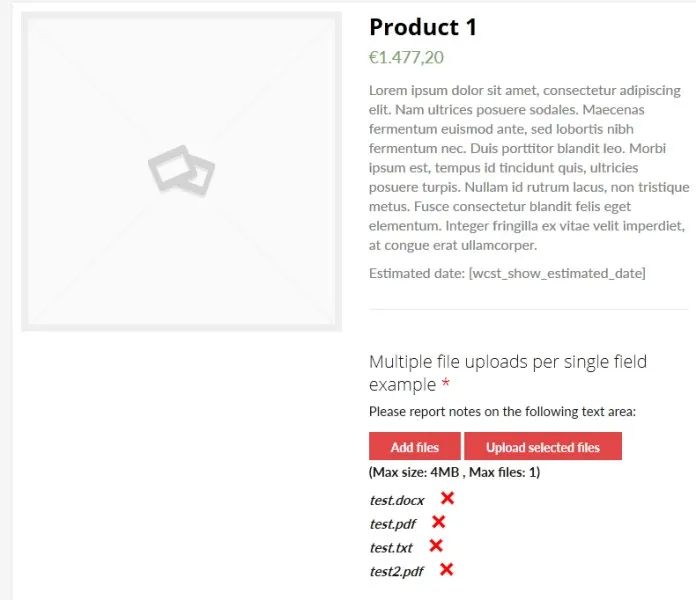The image size is (696, 600).
Task: Delete the test.pdf file using red X
Action: 438,522
